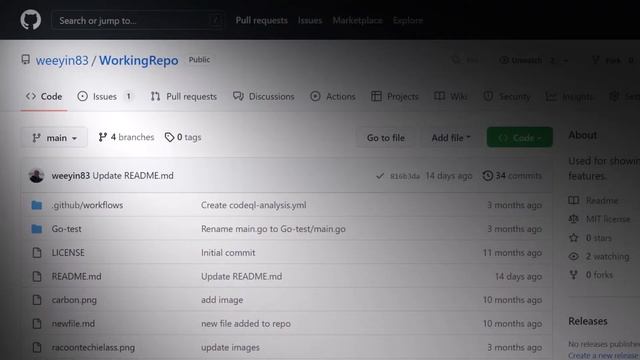Open the add image commit message
Viewport: 640px width, 360px height.
222,300
